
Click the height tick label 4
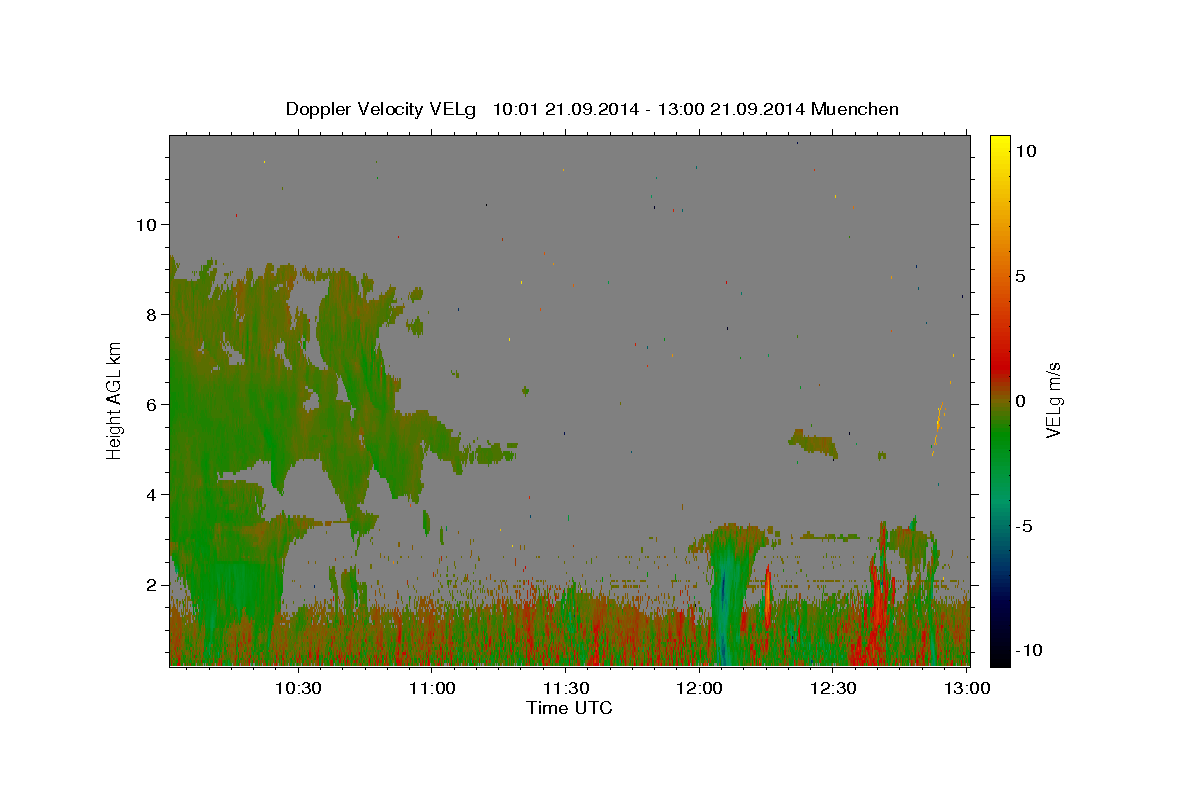point(151,494)
